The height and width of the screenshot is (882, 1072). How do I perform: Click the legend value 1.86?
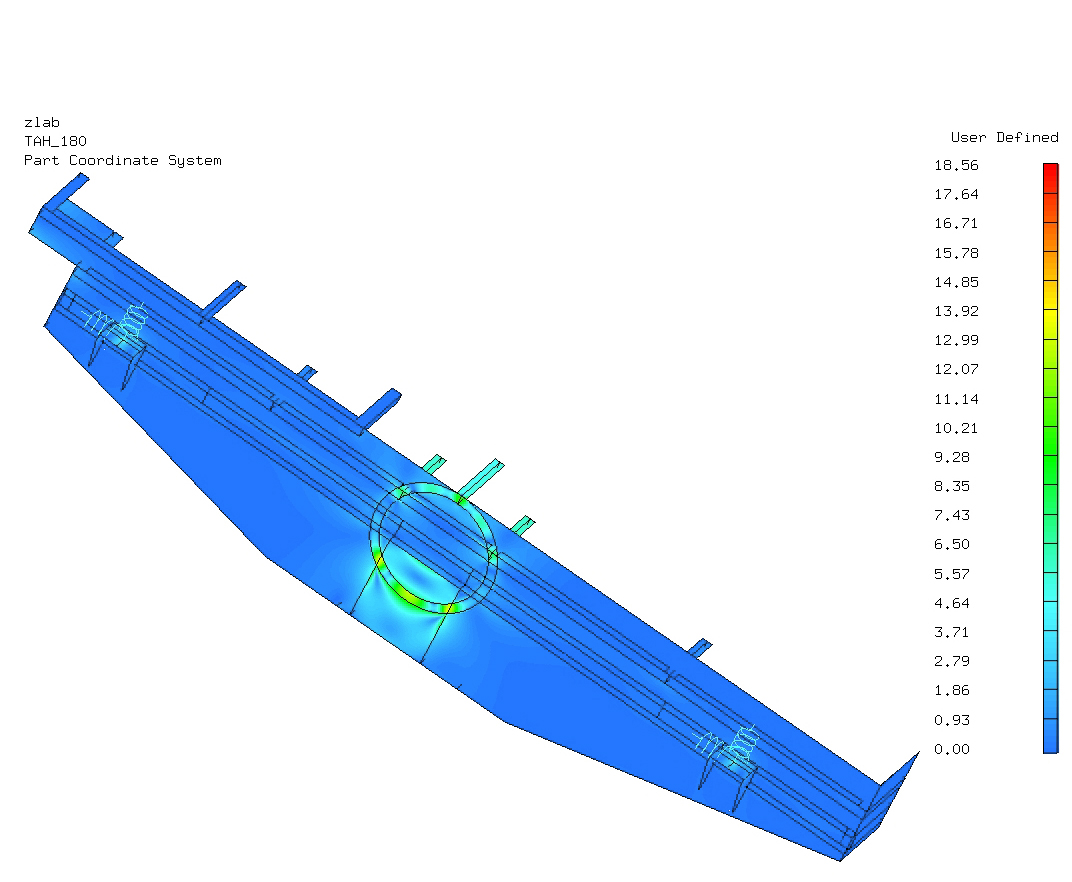coord(952,691)
